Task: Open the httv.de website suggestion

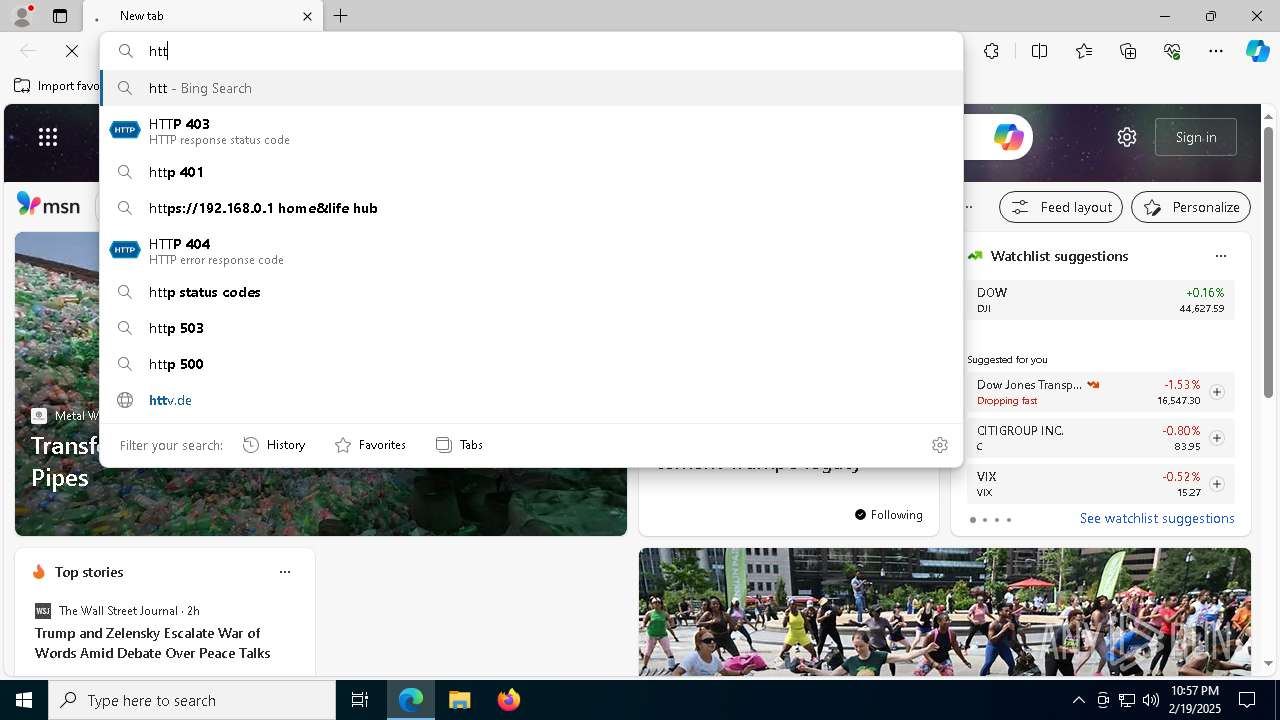Action: (531, 400)
